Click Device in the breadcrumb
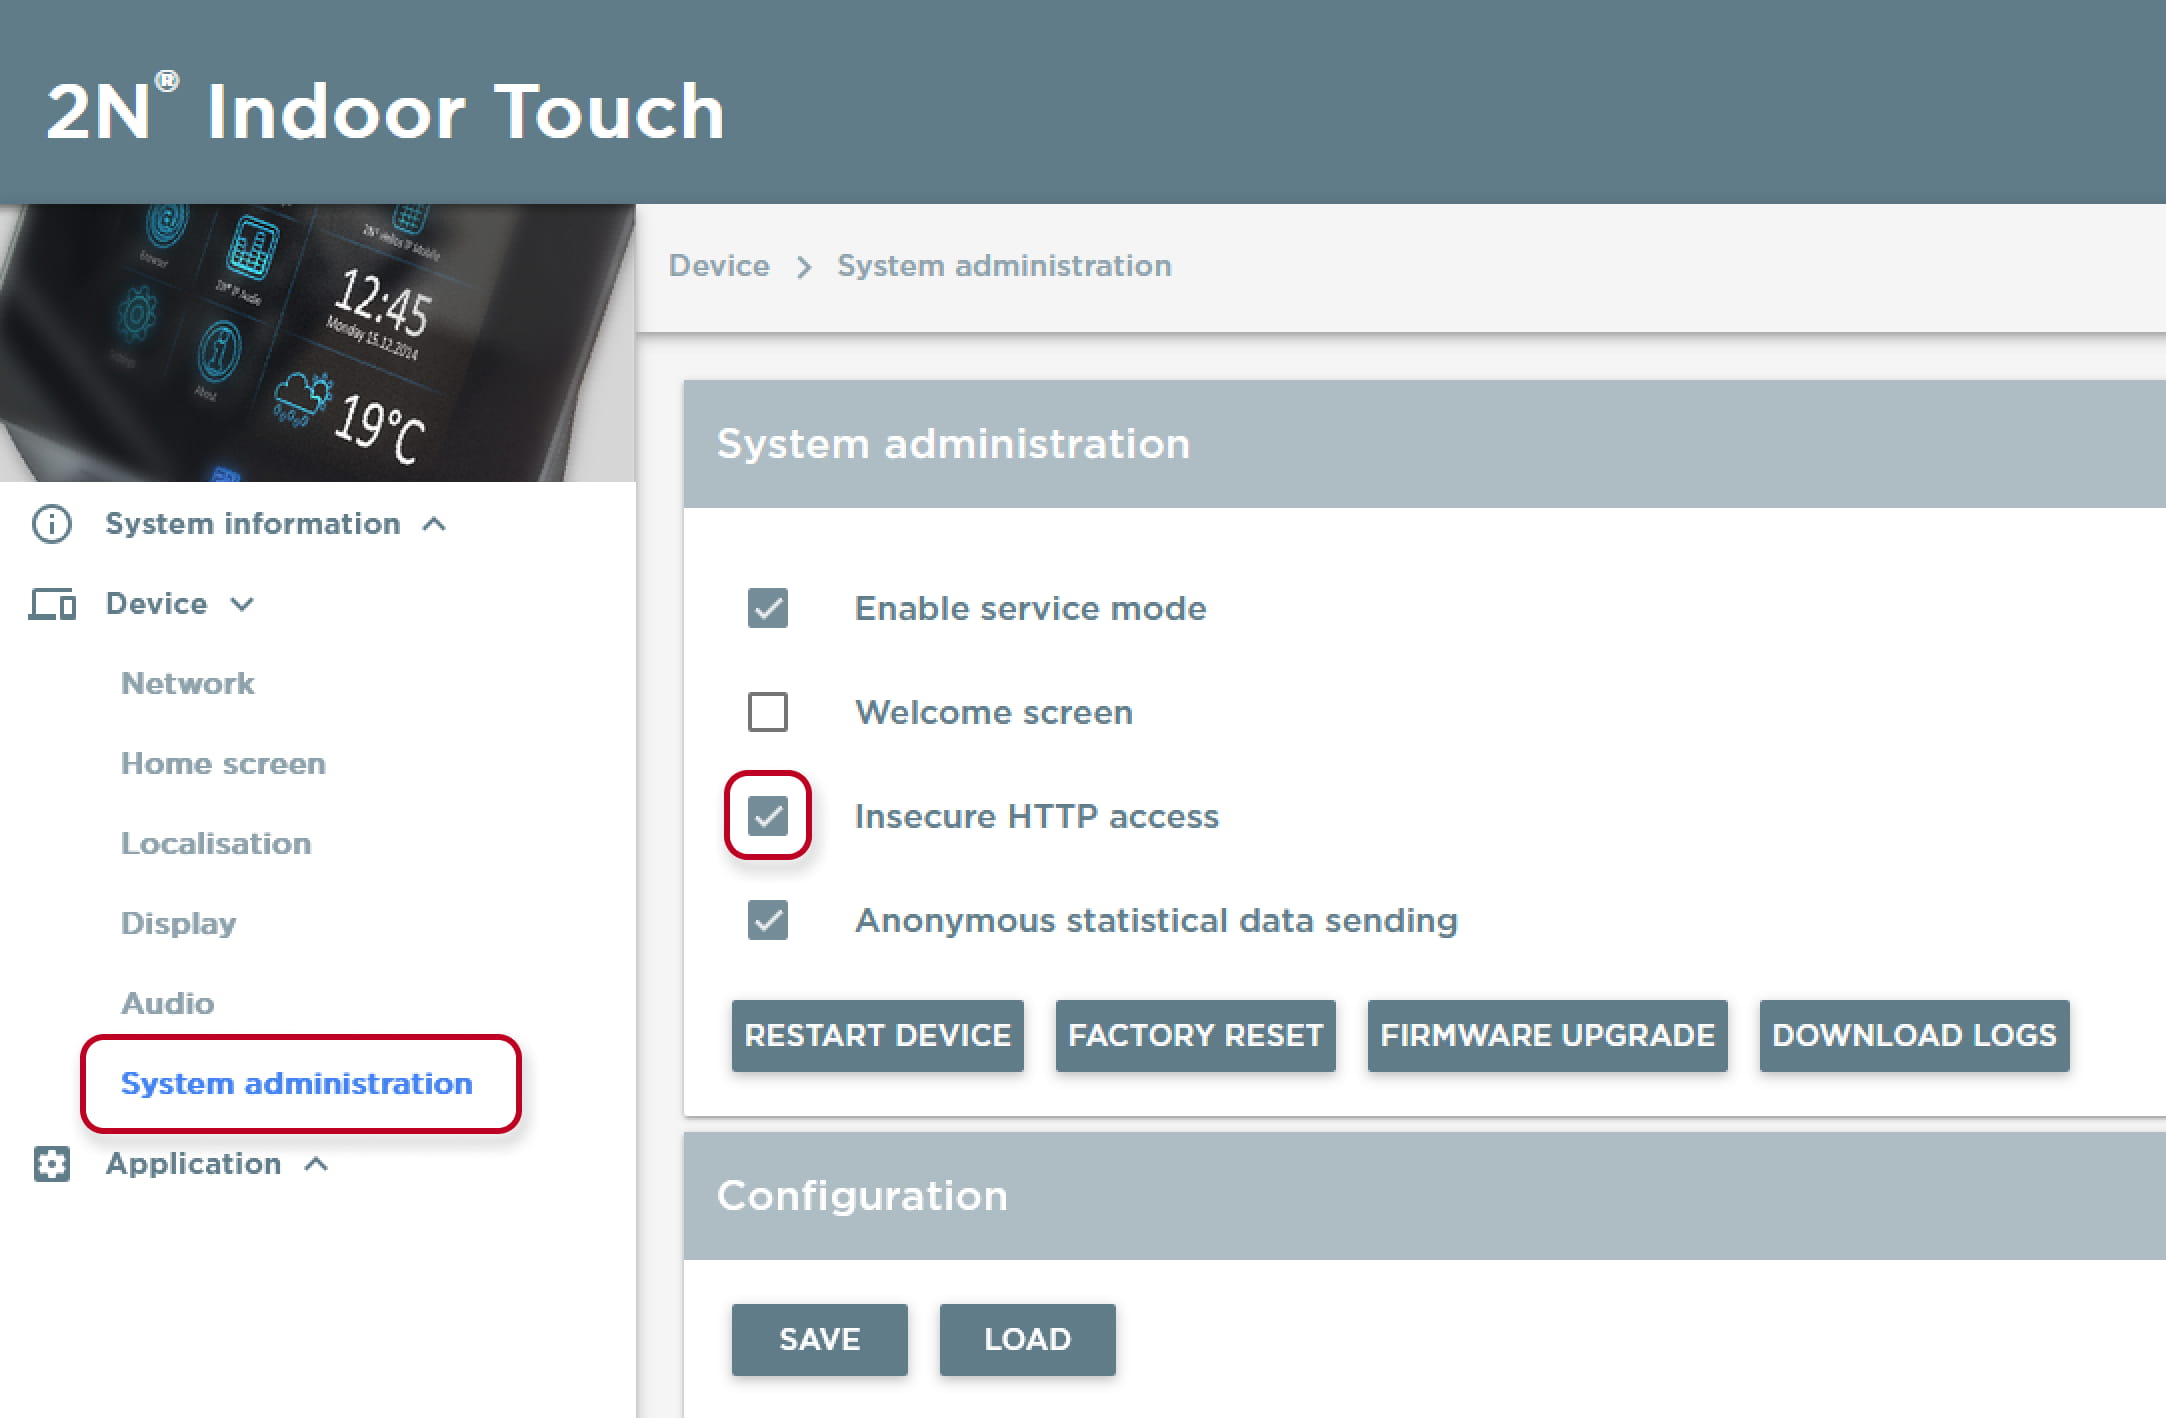Image resolution: width=2166 pixels, height=1418 pixels. (x=719, y=266)
